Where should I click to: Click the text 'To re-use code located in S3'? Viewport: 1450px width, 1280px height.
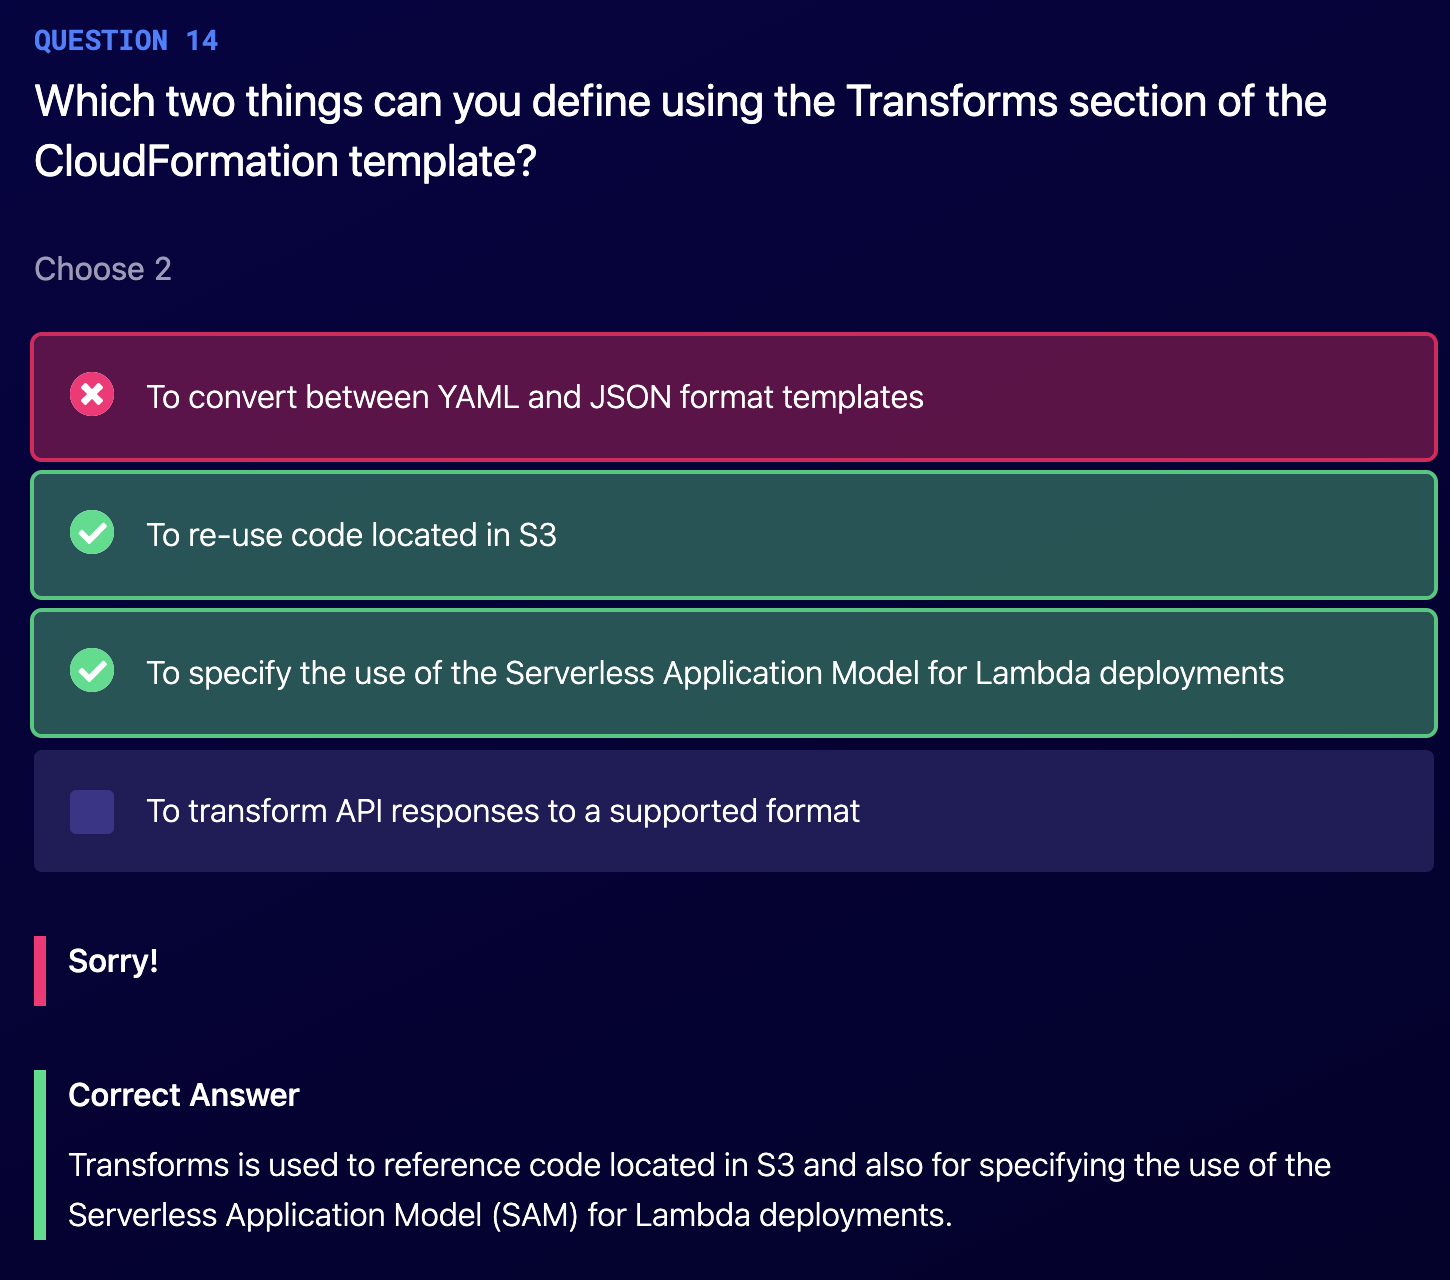pos(352,535)
